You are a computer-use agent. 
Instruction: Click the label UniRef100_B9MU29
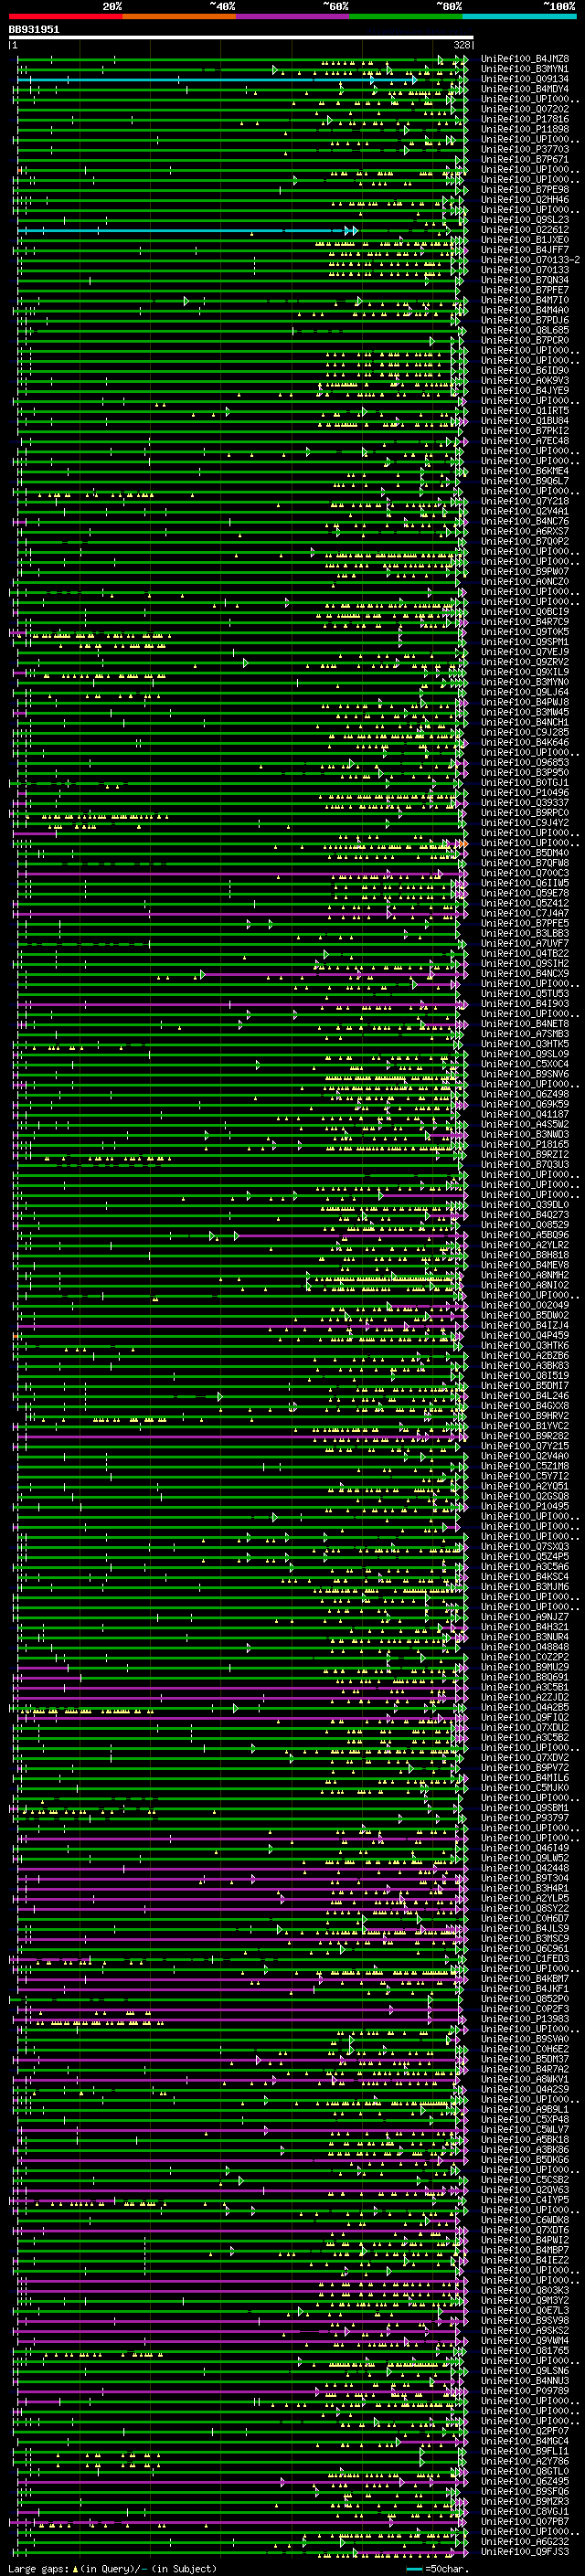pyautogui.click(x=525, y=1667)
